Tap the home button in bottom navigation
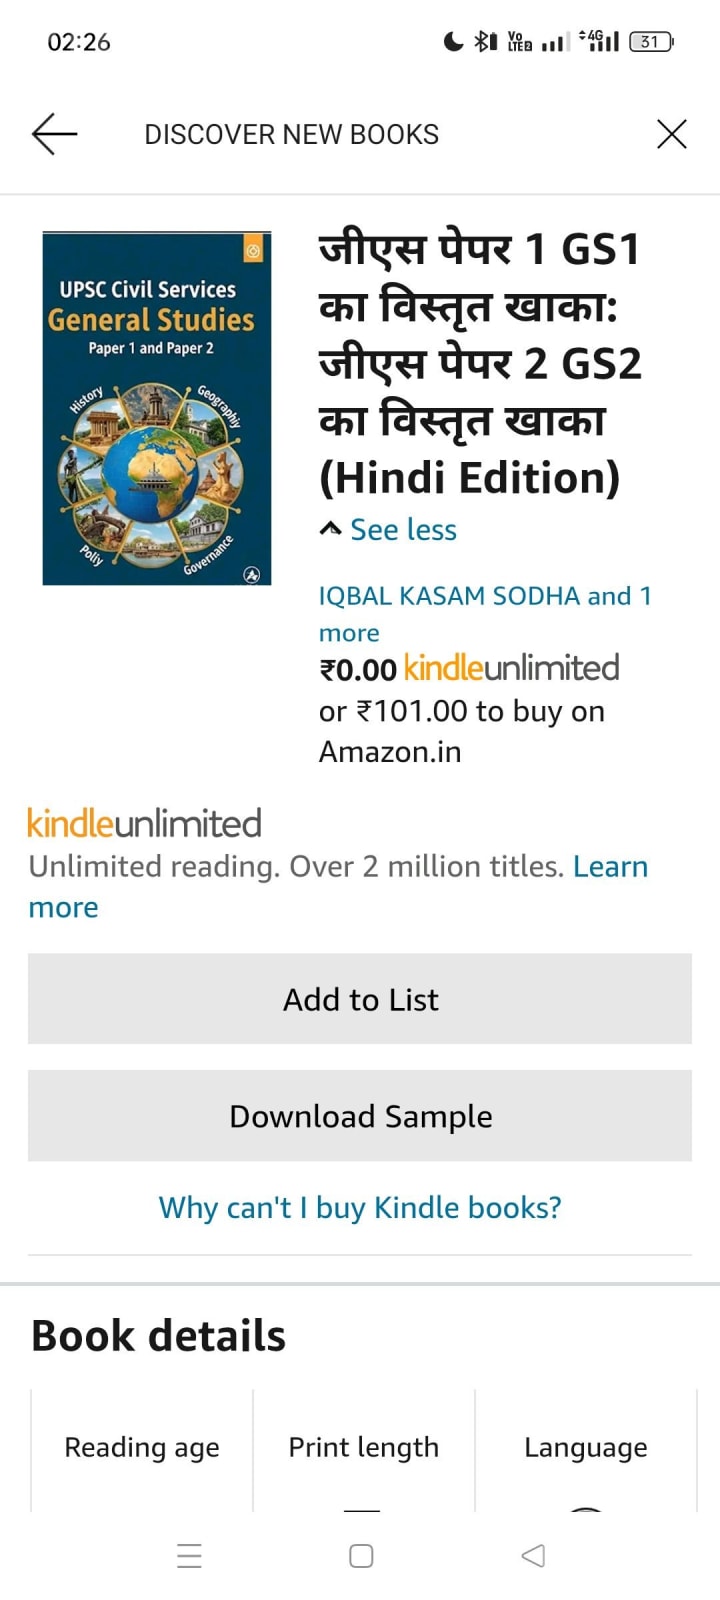This screenshot has height=1600, width=720. (x=360, y=1556)
